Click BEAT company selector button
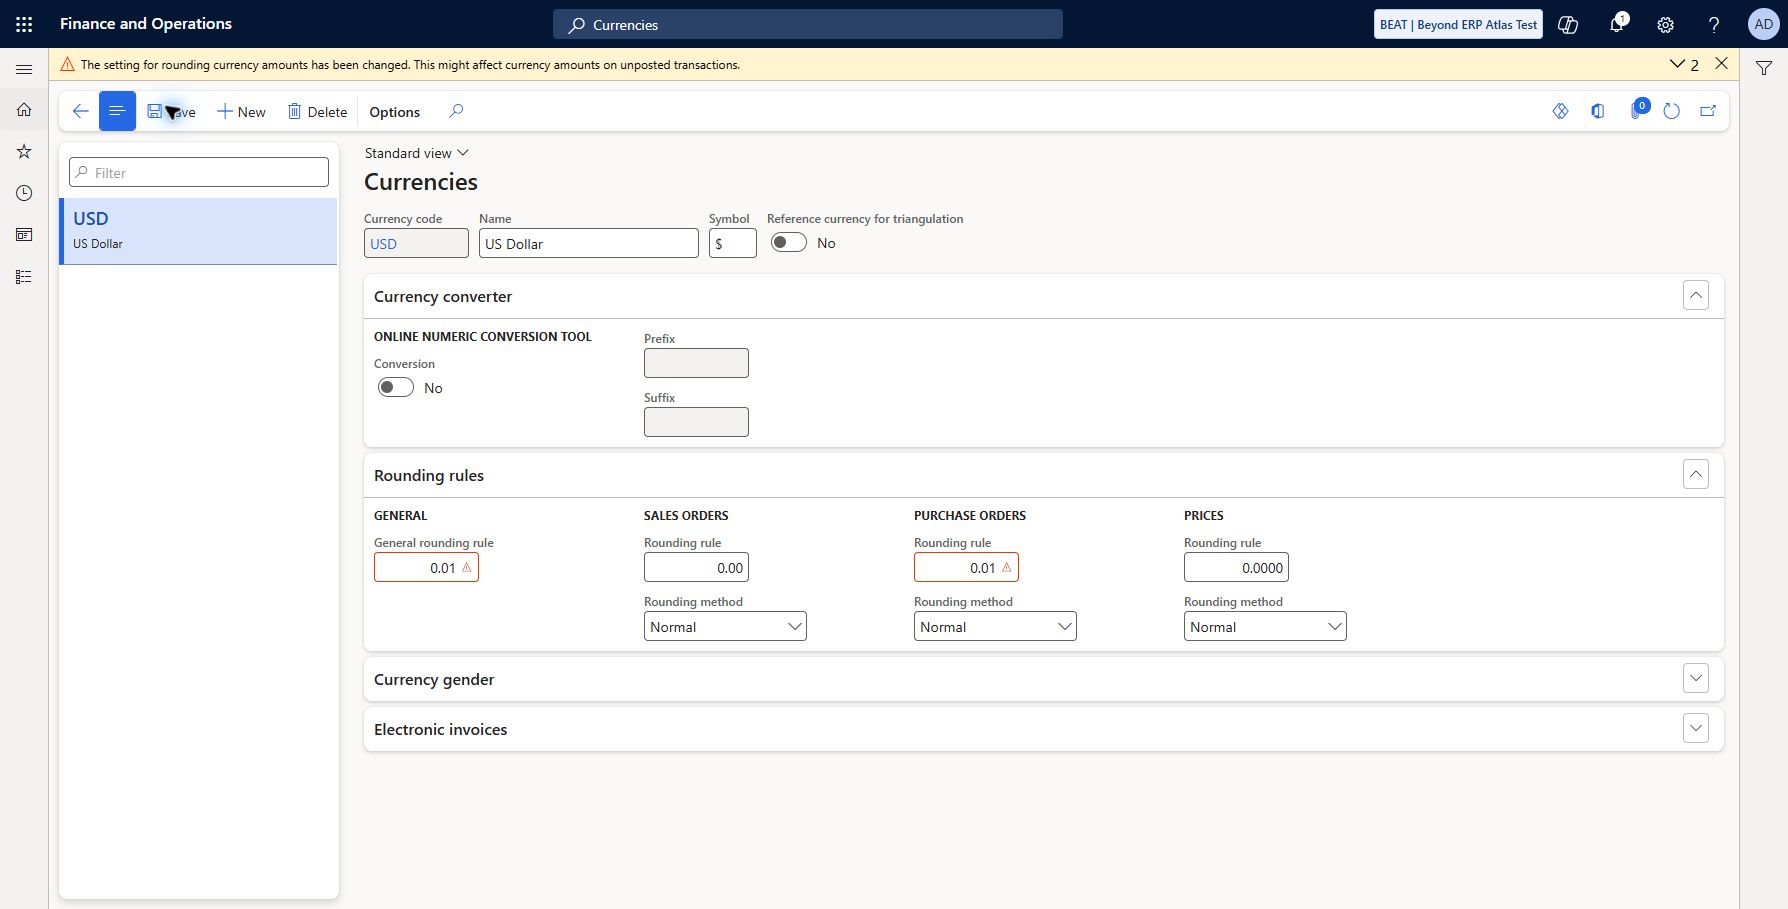Viewport: 1788px width, 909px height. (1458, 25)
